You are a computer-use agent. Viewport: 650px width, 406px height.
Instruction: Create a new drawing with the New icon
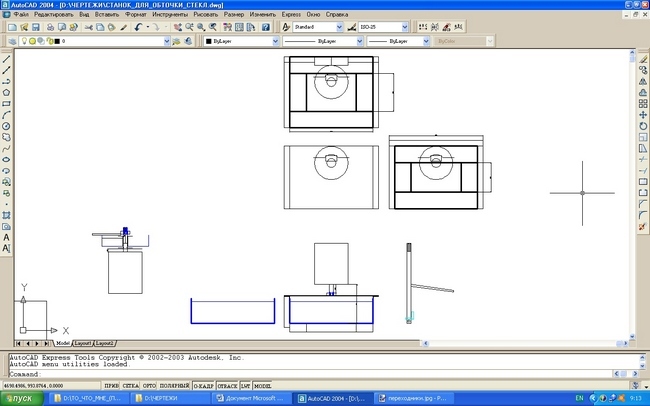click(12, 27)
